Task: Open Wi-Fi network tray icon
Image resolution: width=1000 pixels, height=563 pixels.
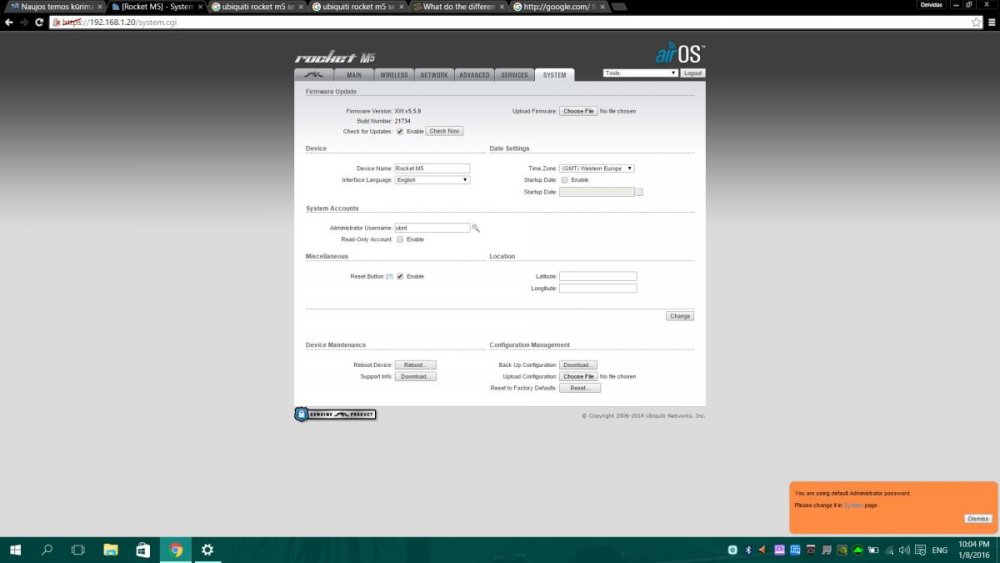Action: (889, 550)
